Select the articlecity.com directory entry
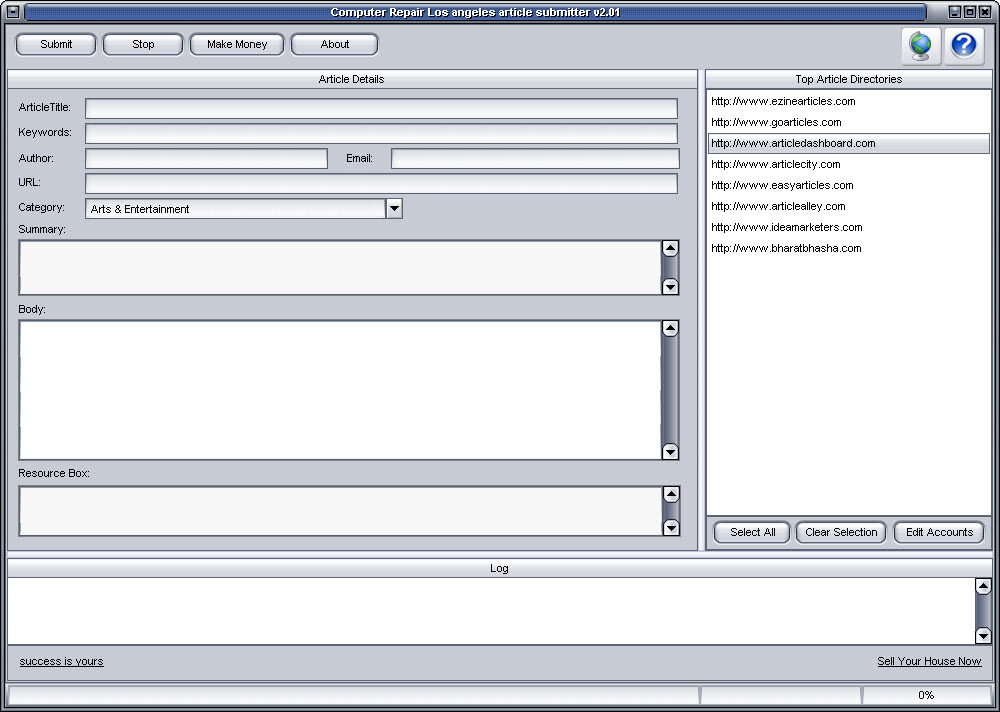 pos(775,164)
